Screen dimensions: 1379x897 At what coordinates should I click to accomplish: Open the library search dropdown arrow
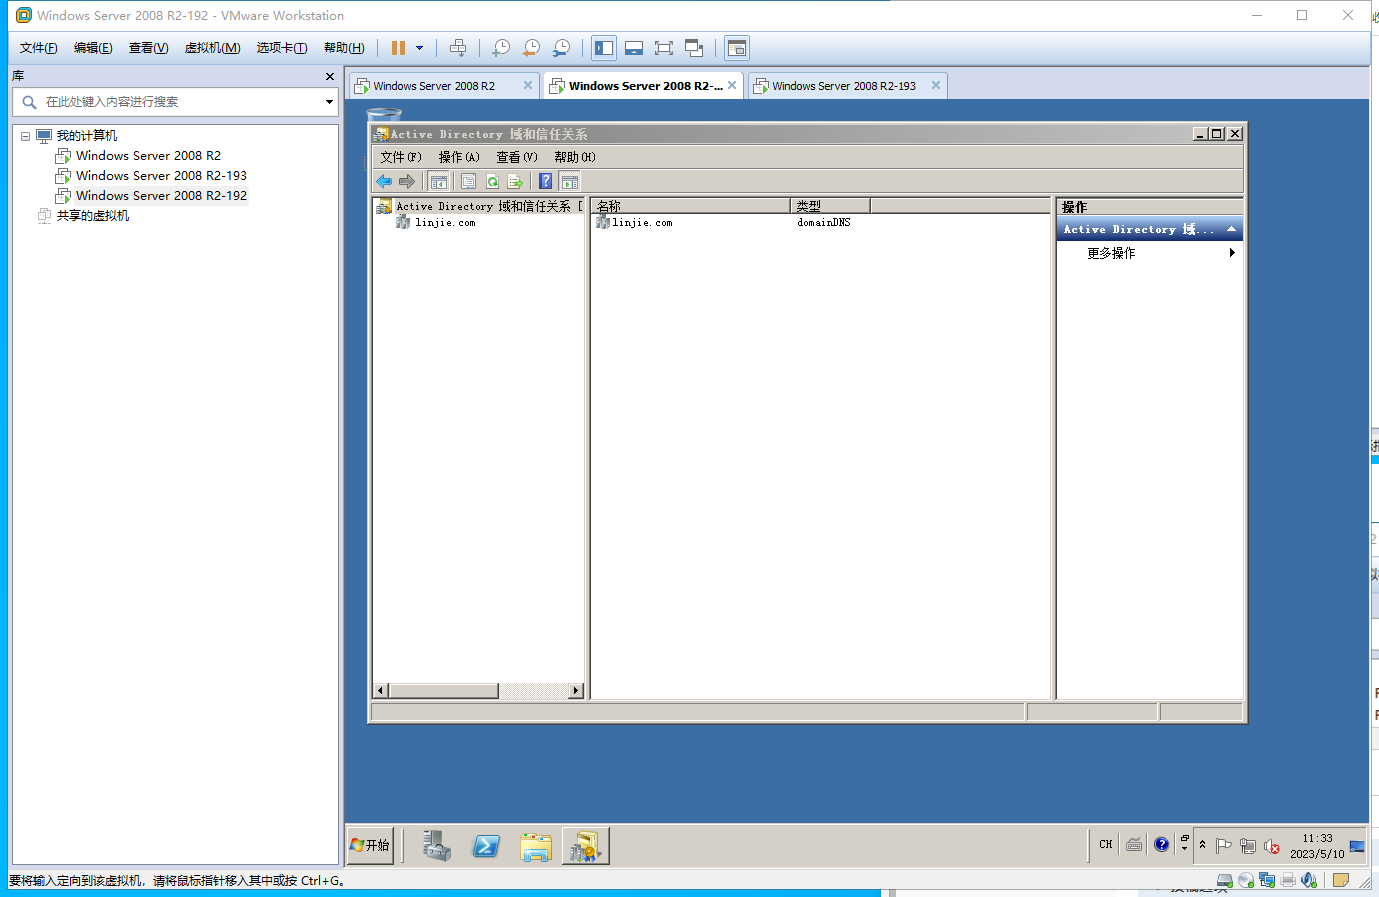pyautogui.click(x=329, y=102)
